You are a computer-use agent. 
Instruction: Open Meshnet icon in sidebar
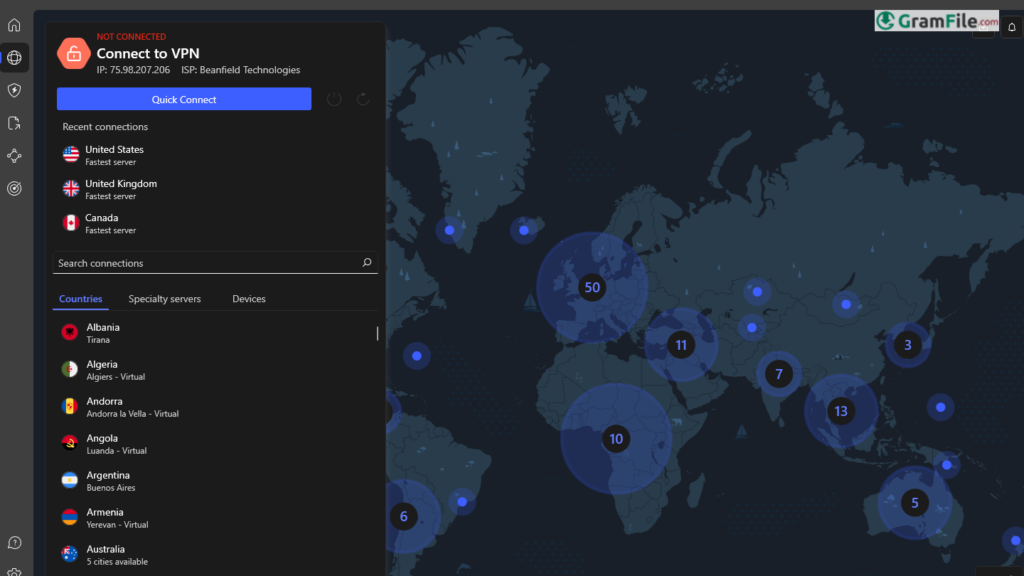click(14, 155)
